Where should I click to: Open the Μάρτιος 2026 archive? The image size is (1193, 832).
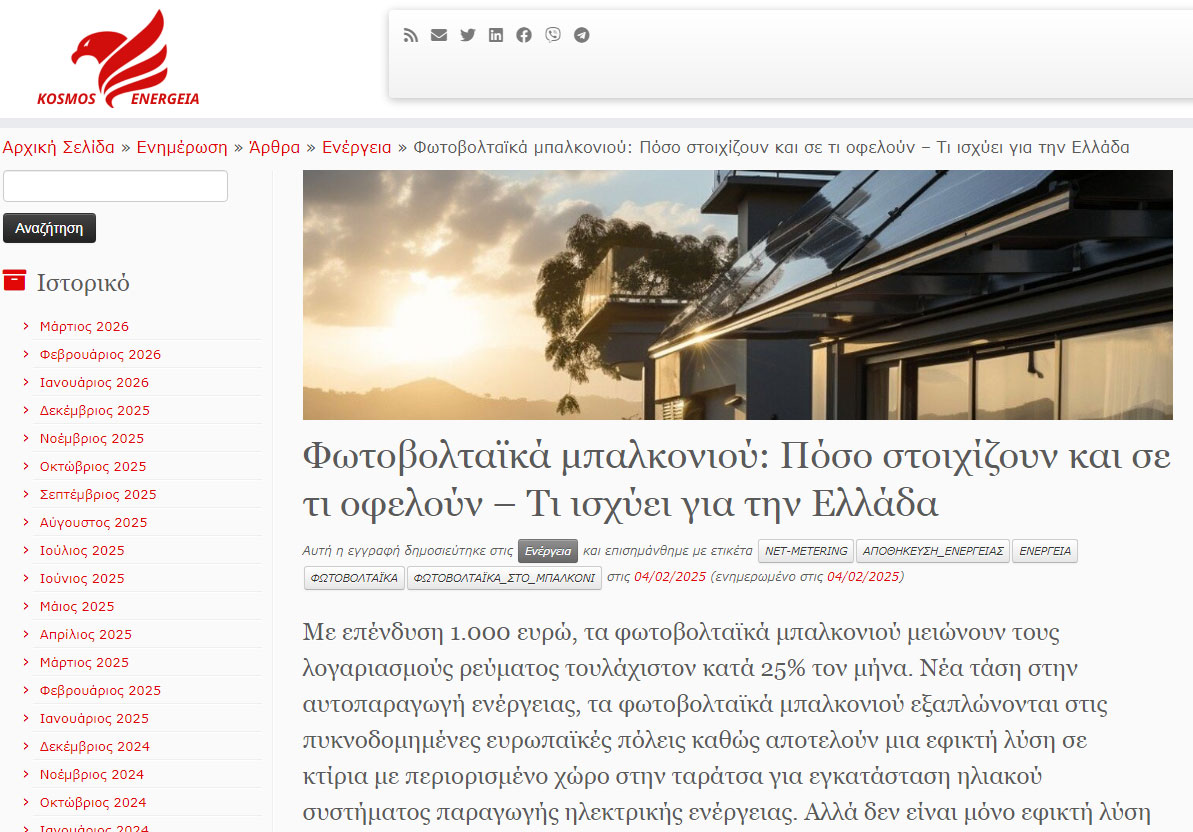click(x=84, y=326)
